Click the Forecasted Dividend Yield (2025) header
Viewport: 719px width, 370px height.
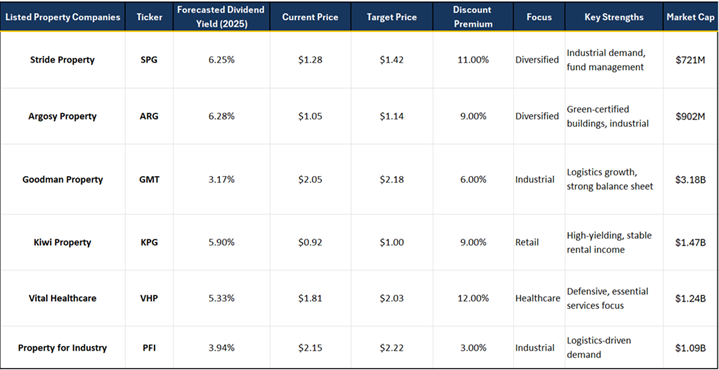point(221,17)
